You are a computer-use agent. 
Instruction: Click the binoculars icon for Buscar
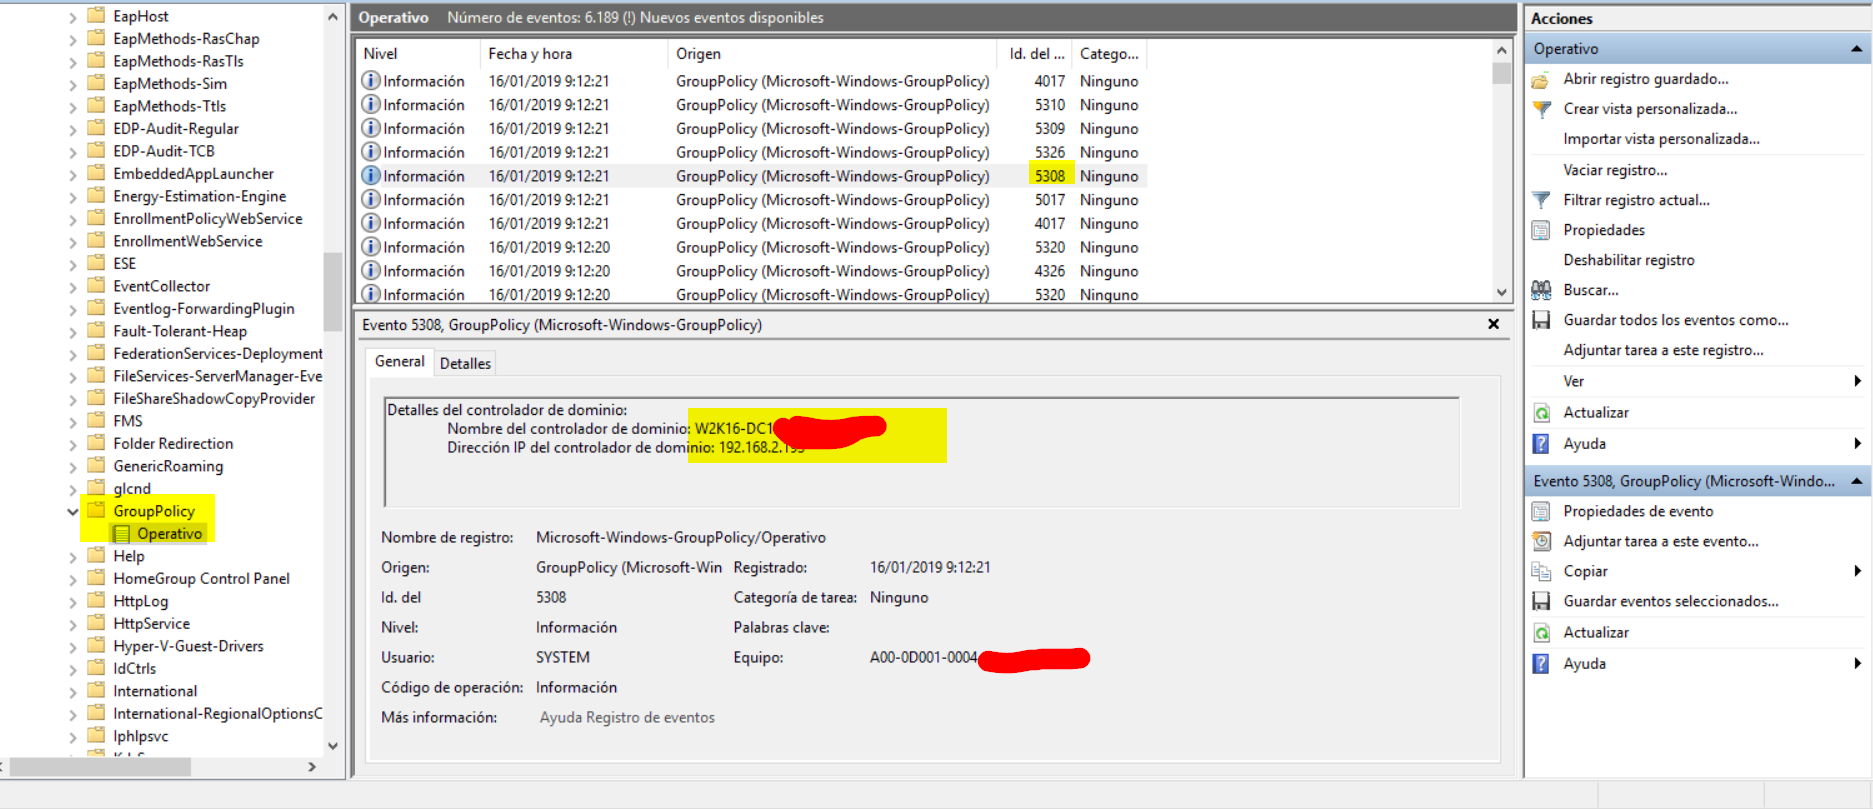click(x=1541, y=290)
